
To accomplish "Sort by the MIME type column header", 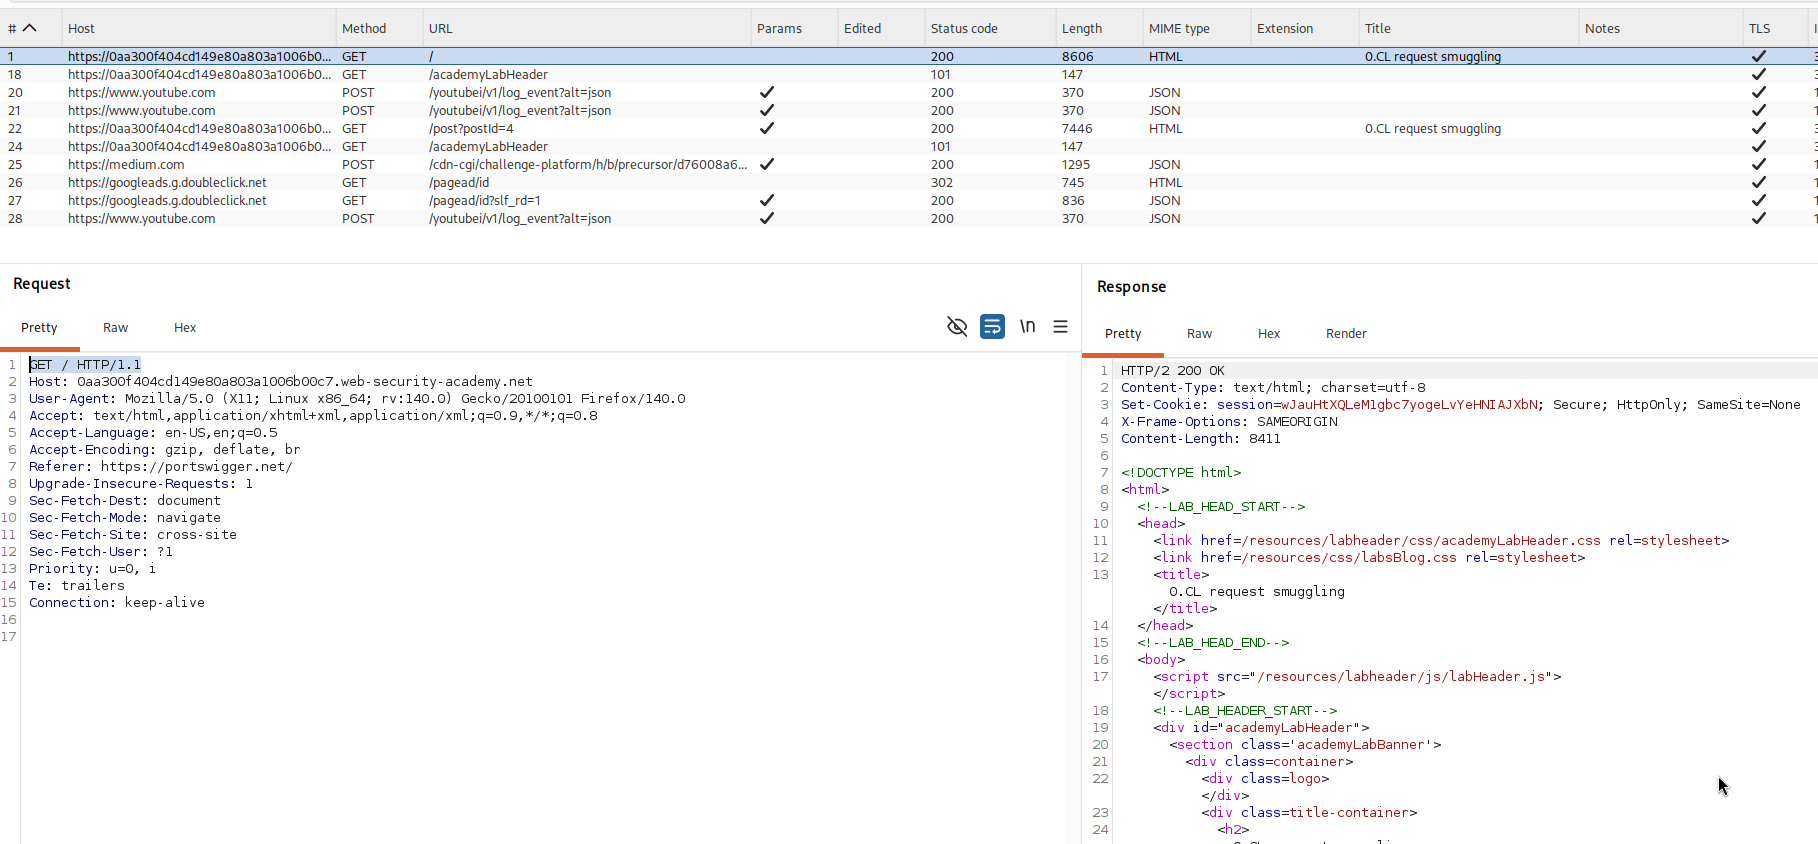I will pos(1197,28).
